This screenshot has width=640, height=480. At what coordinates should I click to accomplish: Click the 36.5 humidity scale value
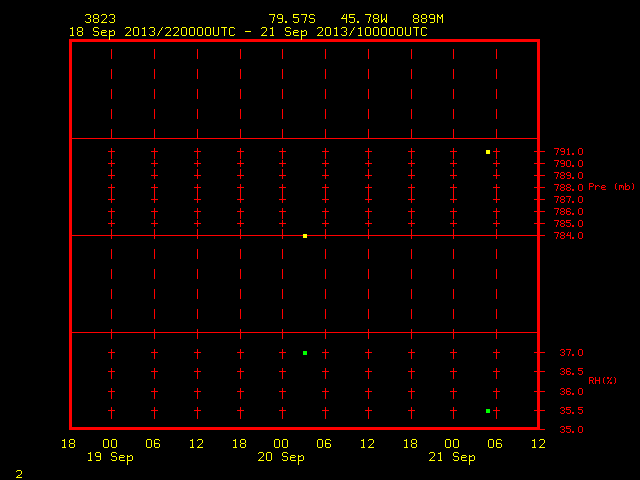(x=571, y=372)
